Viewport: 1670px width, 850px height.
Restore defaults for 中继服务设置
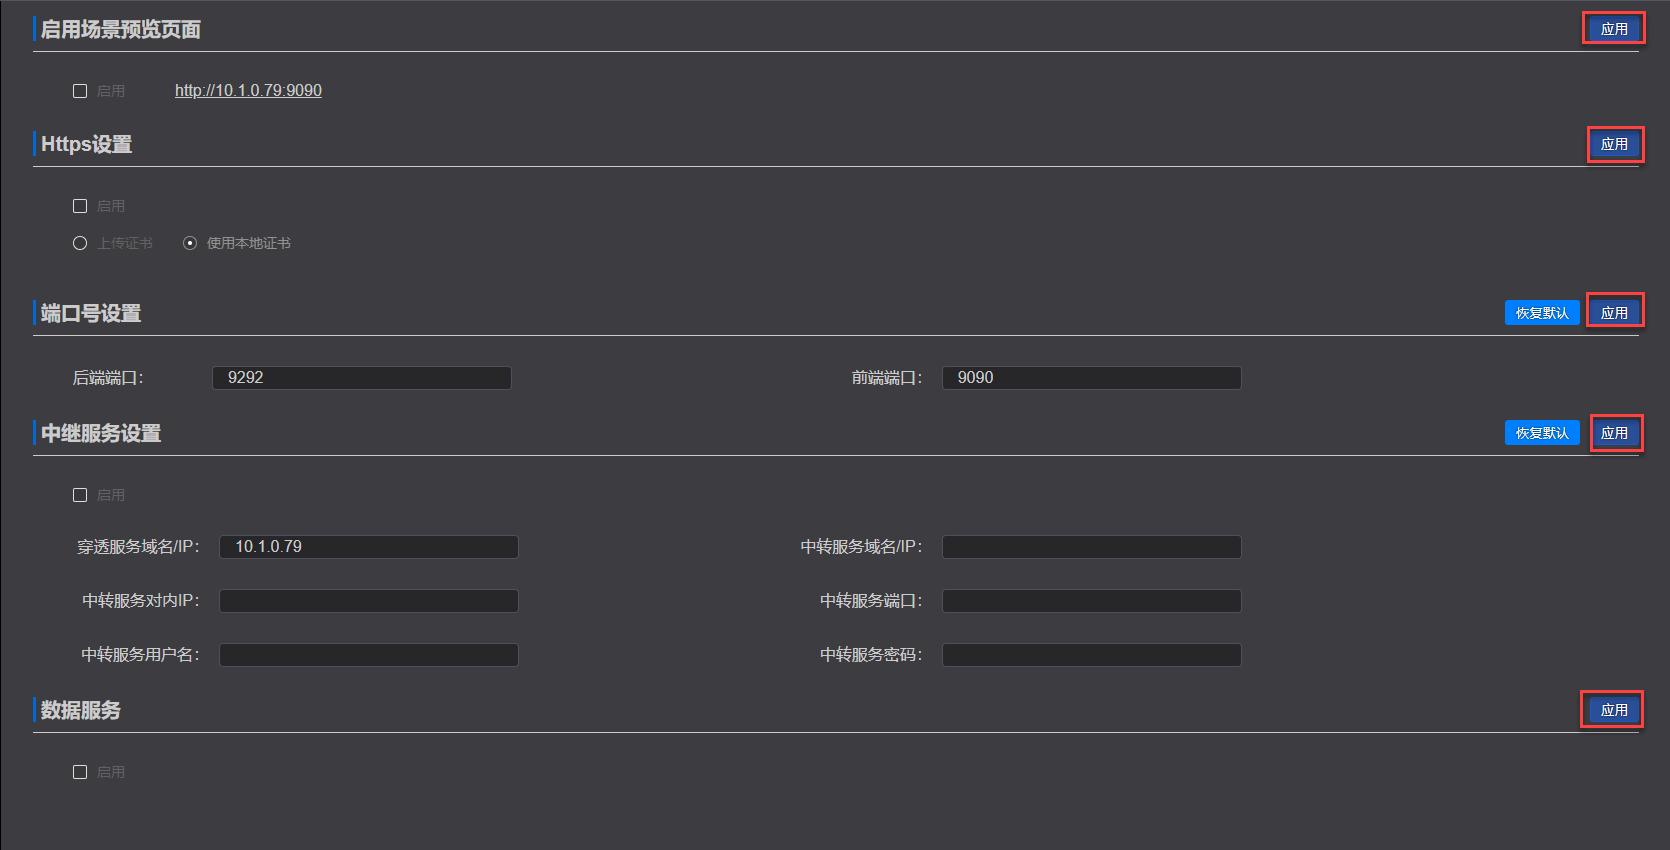point(1541,433)
